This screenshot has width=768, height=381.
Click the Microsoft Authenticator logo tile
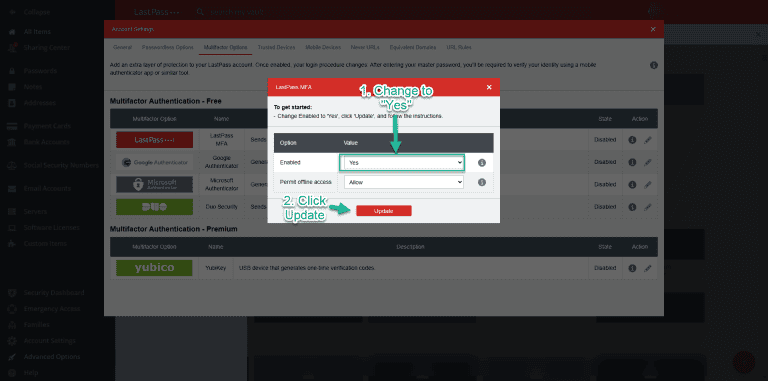(154, 185)
